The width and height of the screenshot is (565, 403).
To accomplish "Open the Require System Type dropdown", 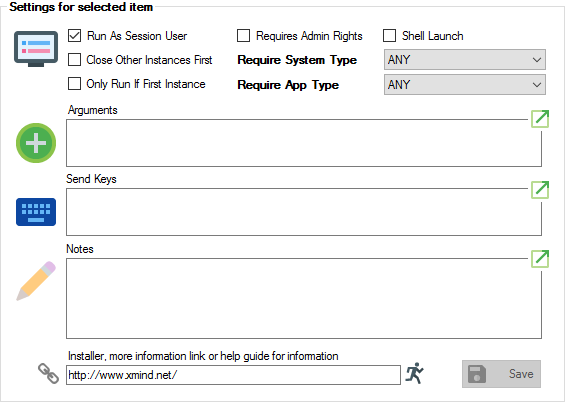I will pyautogui.click(x=465, y=59).
